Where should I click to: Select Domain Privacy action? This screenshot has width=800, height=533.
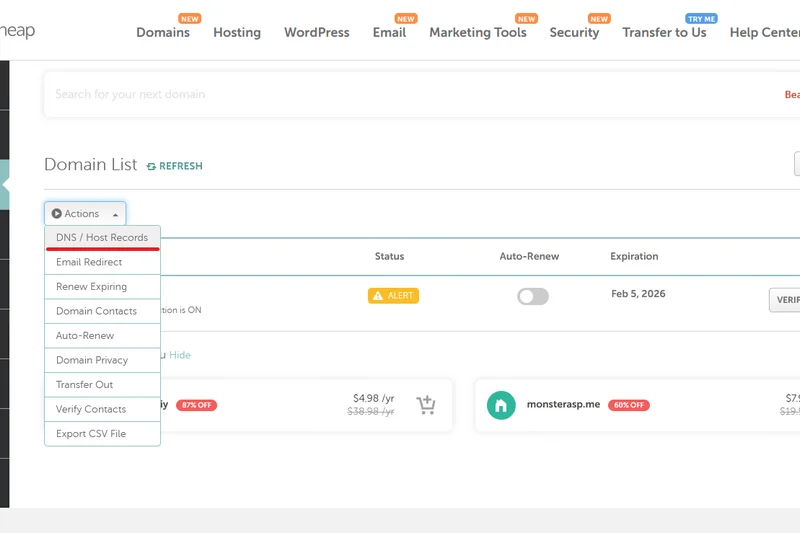(103, 360)
